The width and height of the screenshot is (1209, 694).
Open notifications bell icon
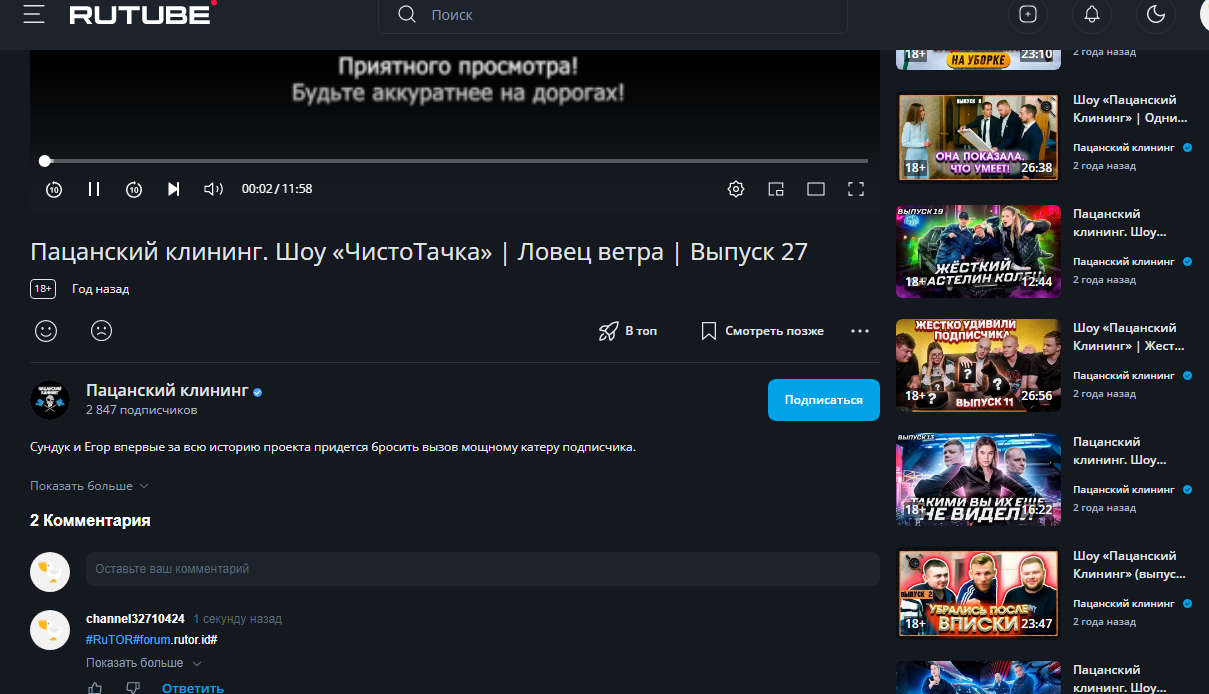coord(1092,14)
